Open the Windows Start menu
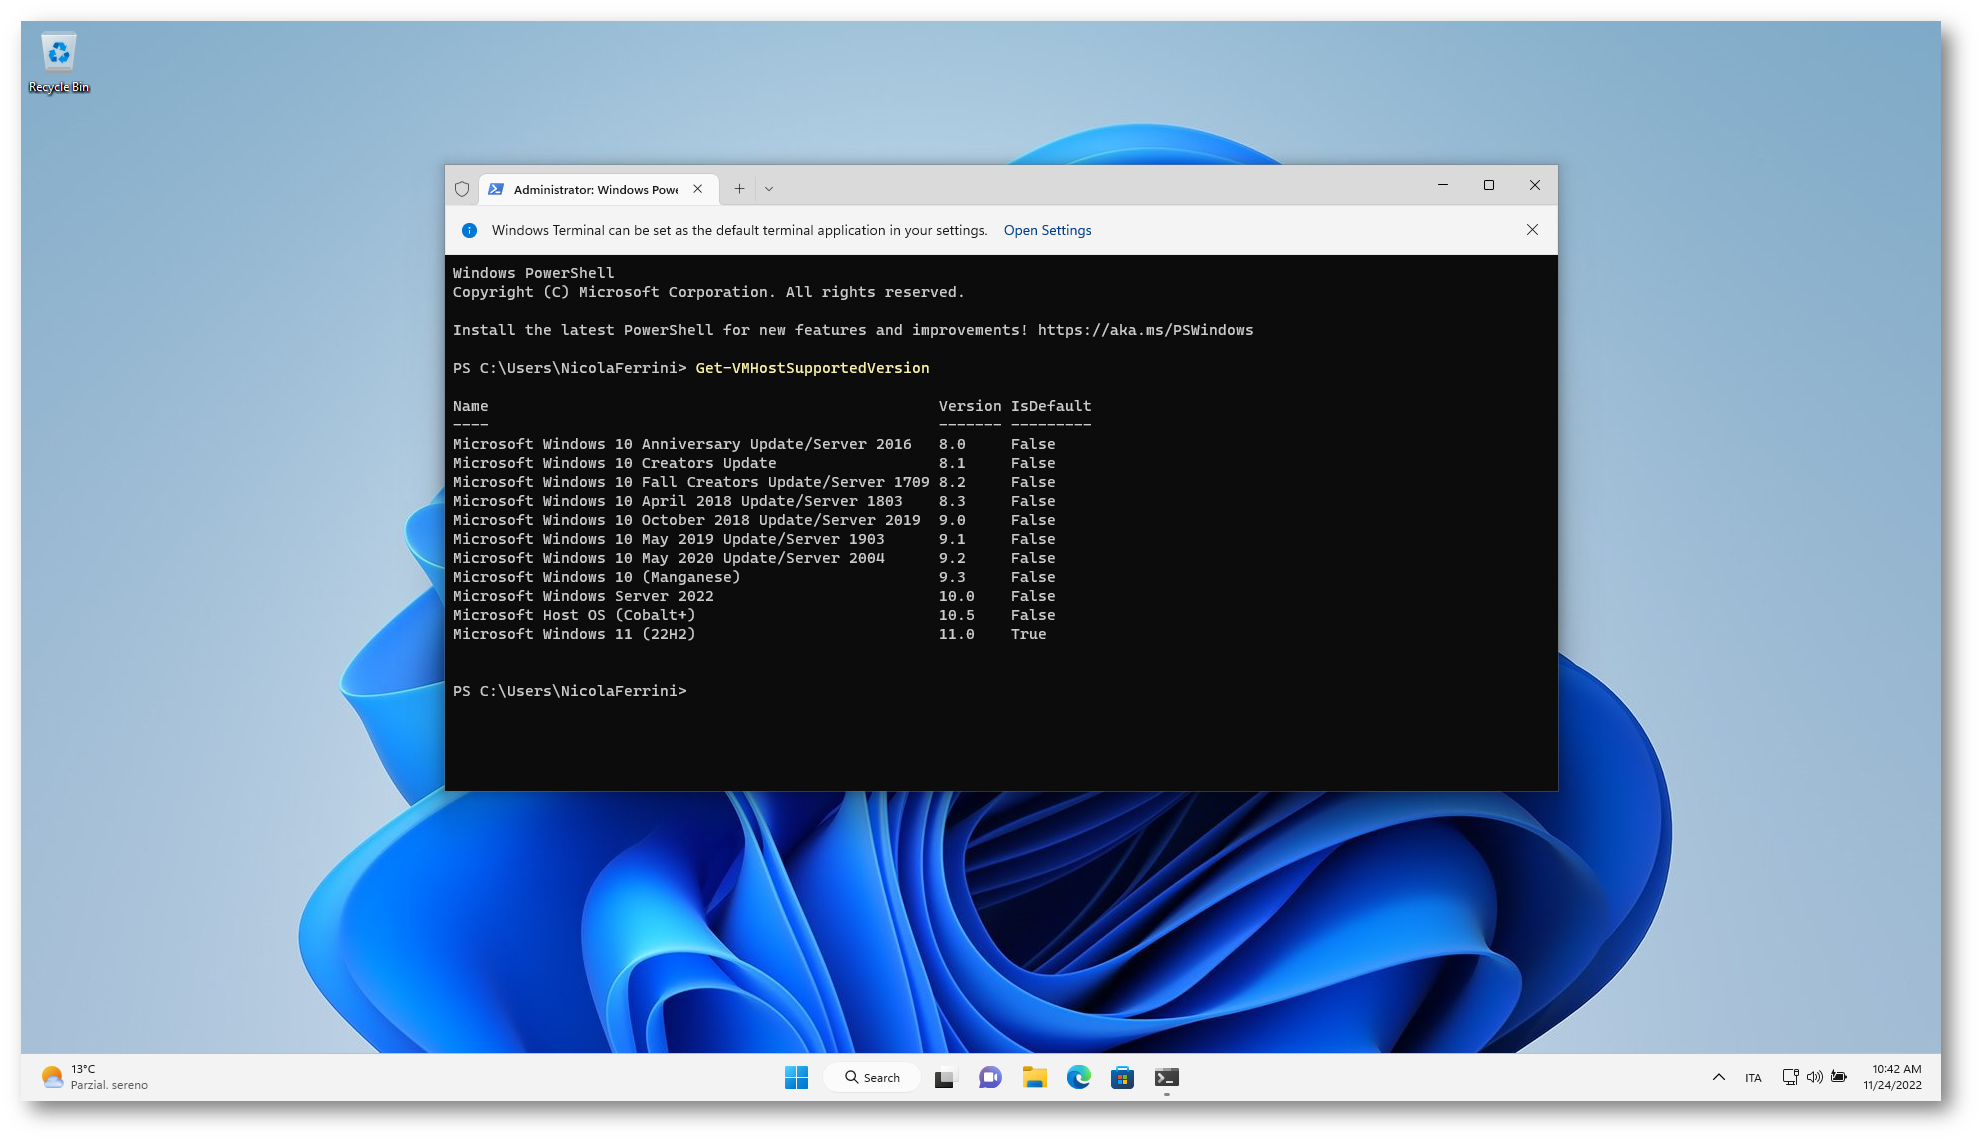The height and width of the screenshot is (1143, 1983). [x=796, y=1077]
